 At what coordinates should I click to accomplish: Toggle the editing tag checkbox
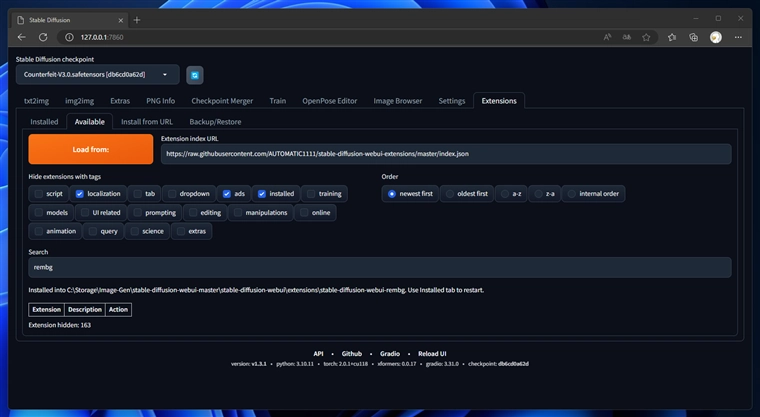click(x=193, y=212)
